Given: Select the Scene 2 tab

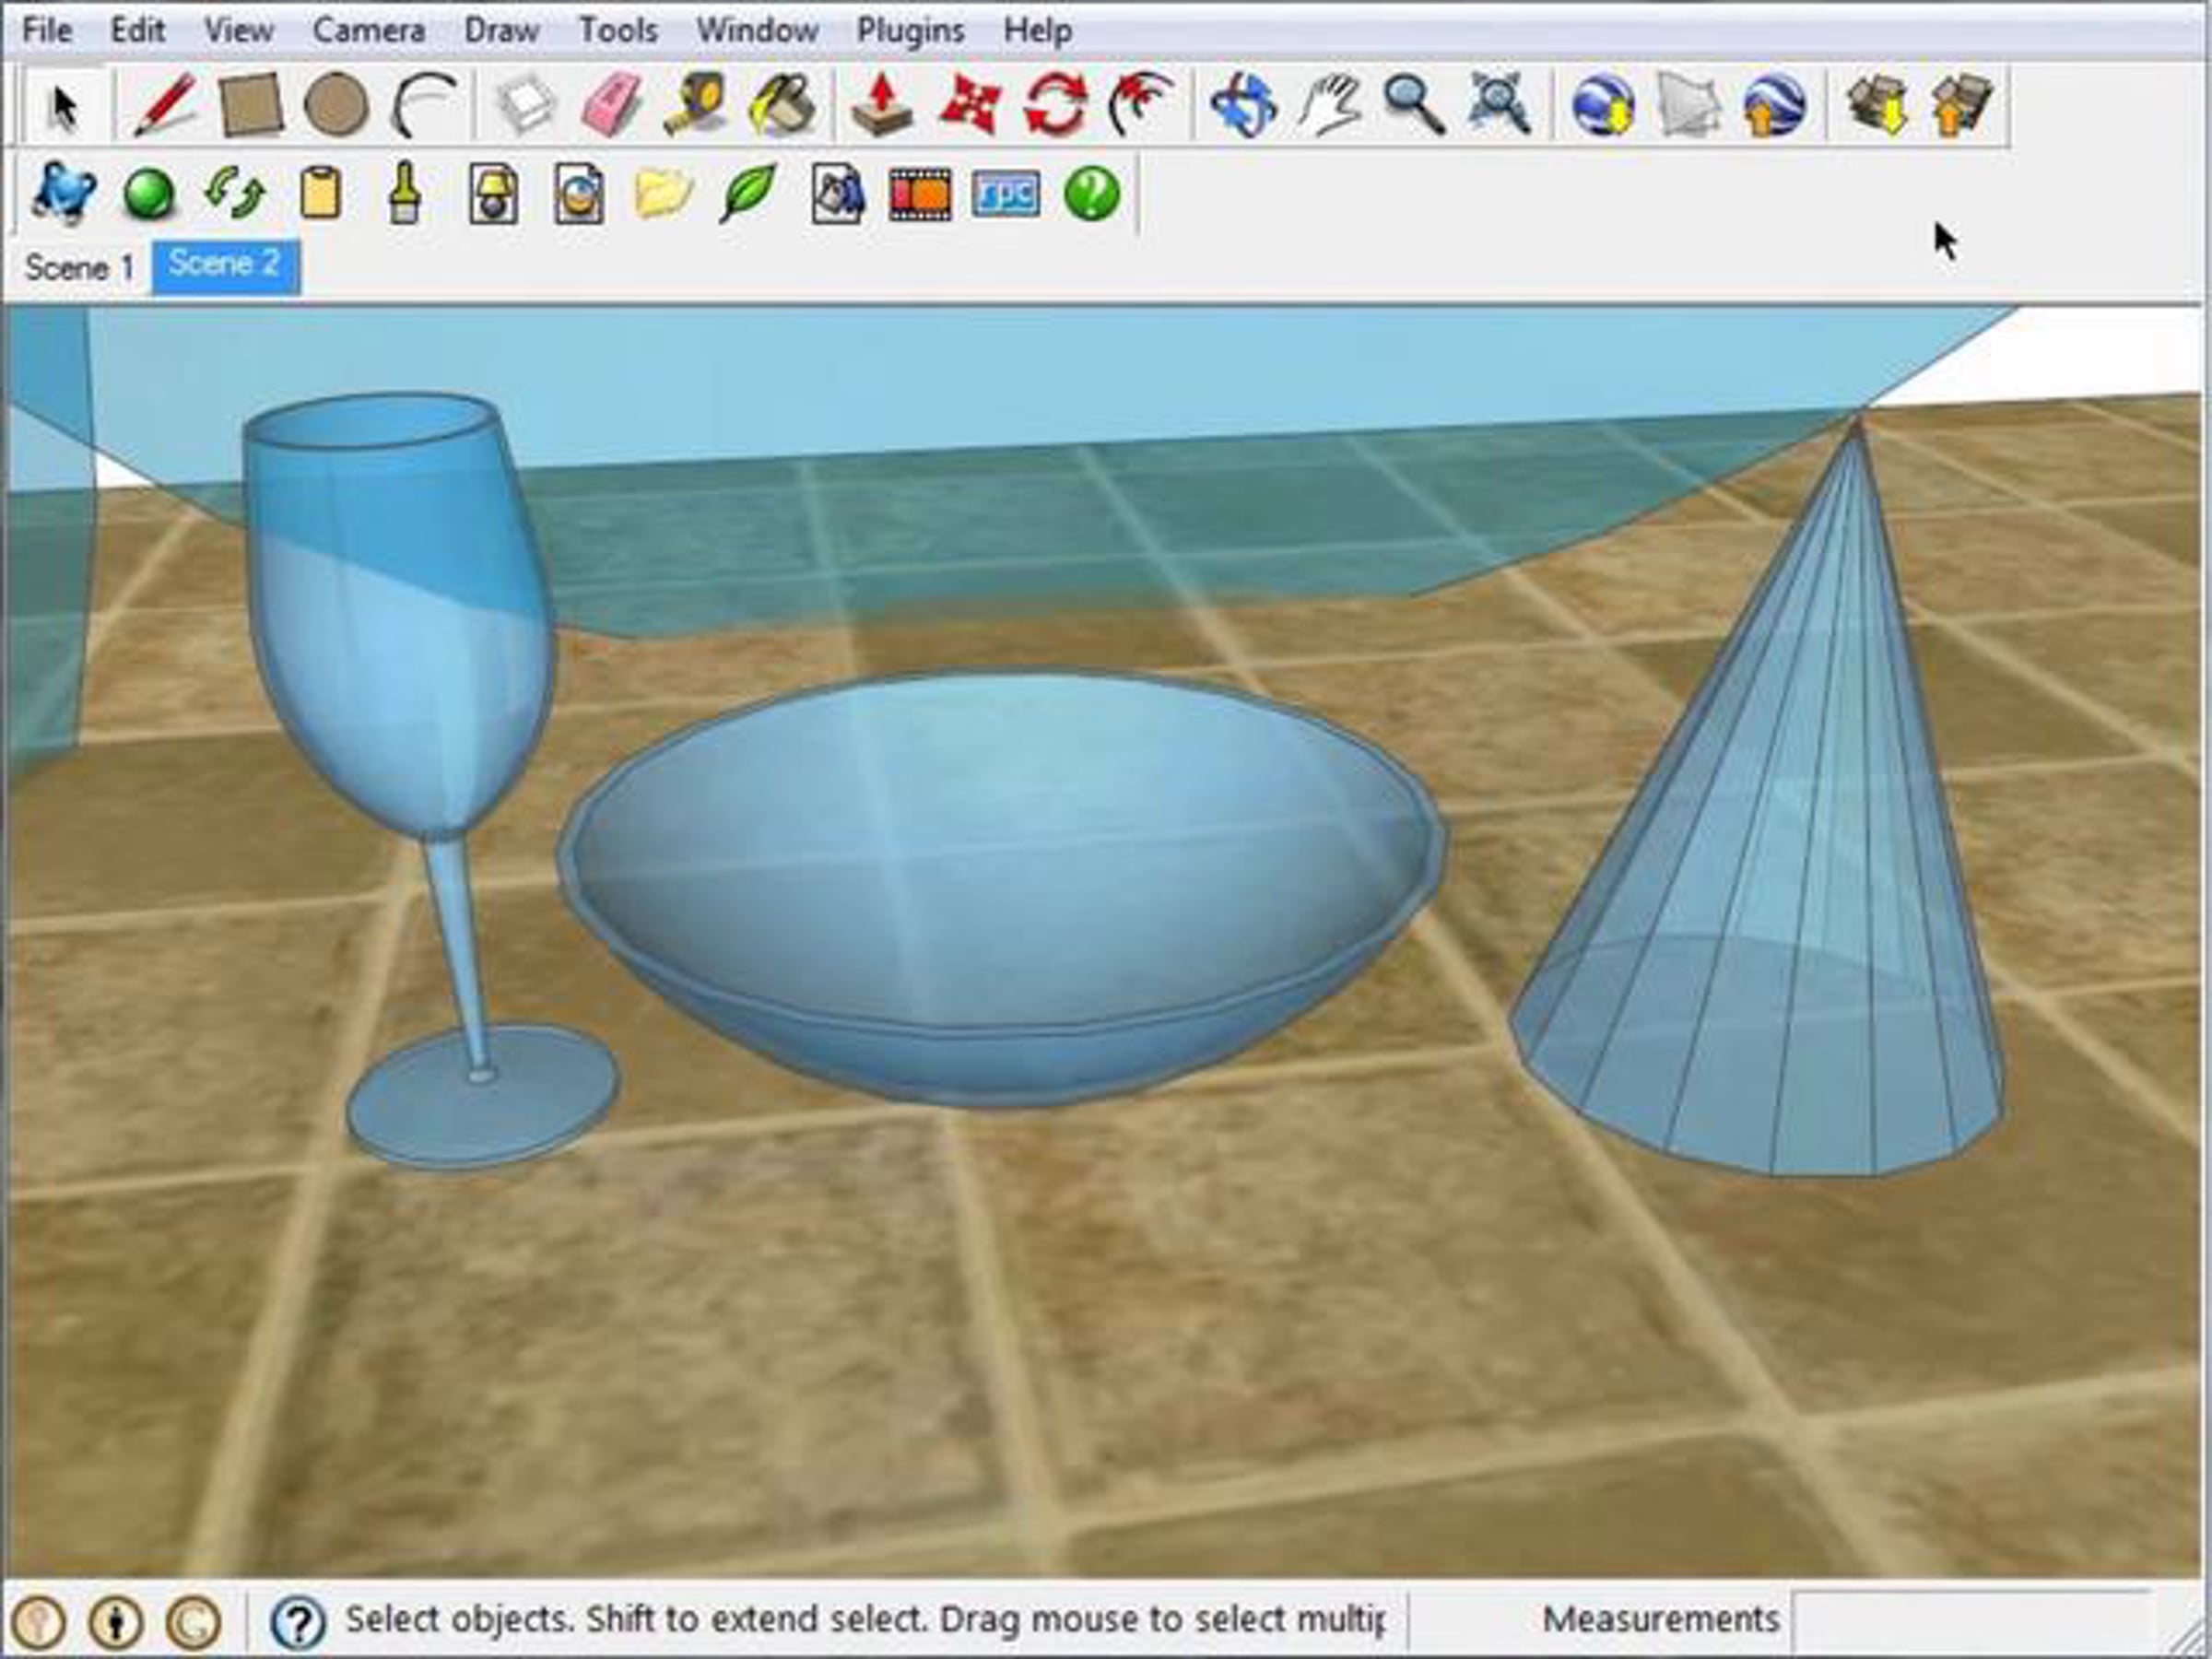Looking at the screenshot, I should [x=225, y=265].
